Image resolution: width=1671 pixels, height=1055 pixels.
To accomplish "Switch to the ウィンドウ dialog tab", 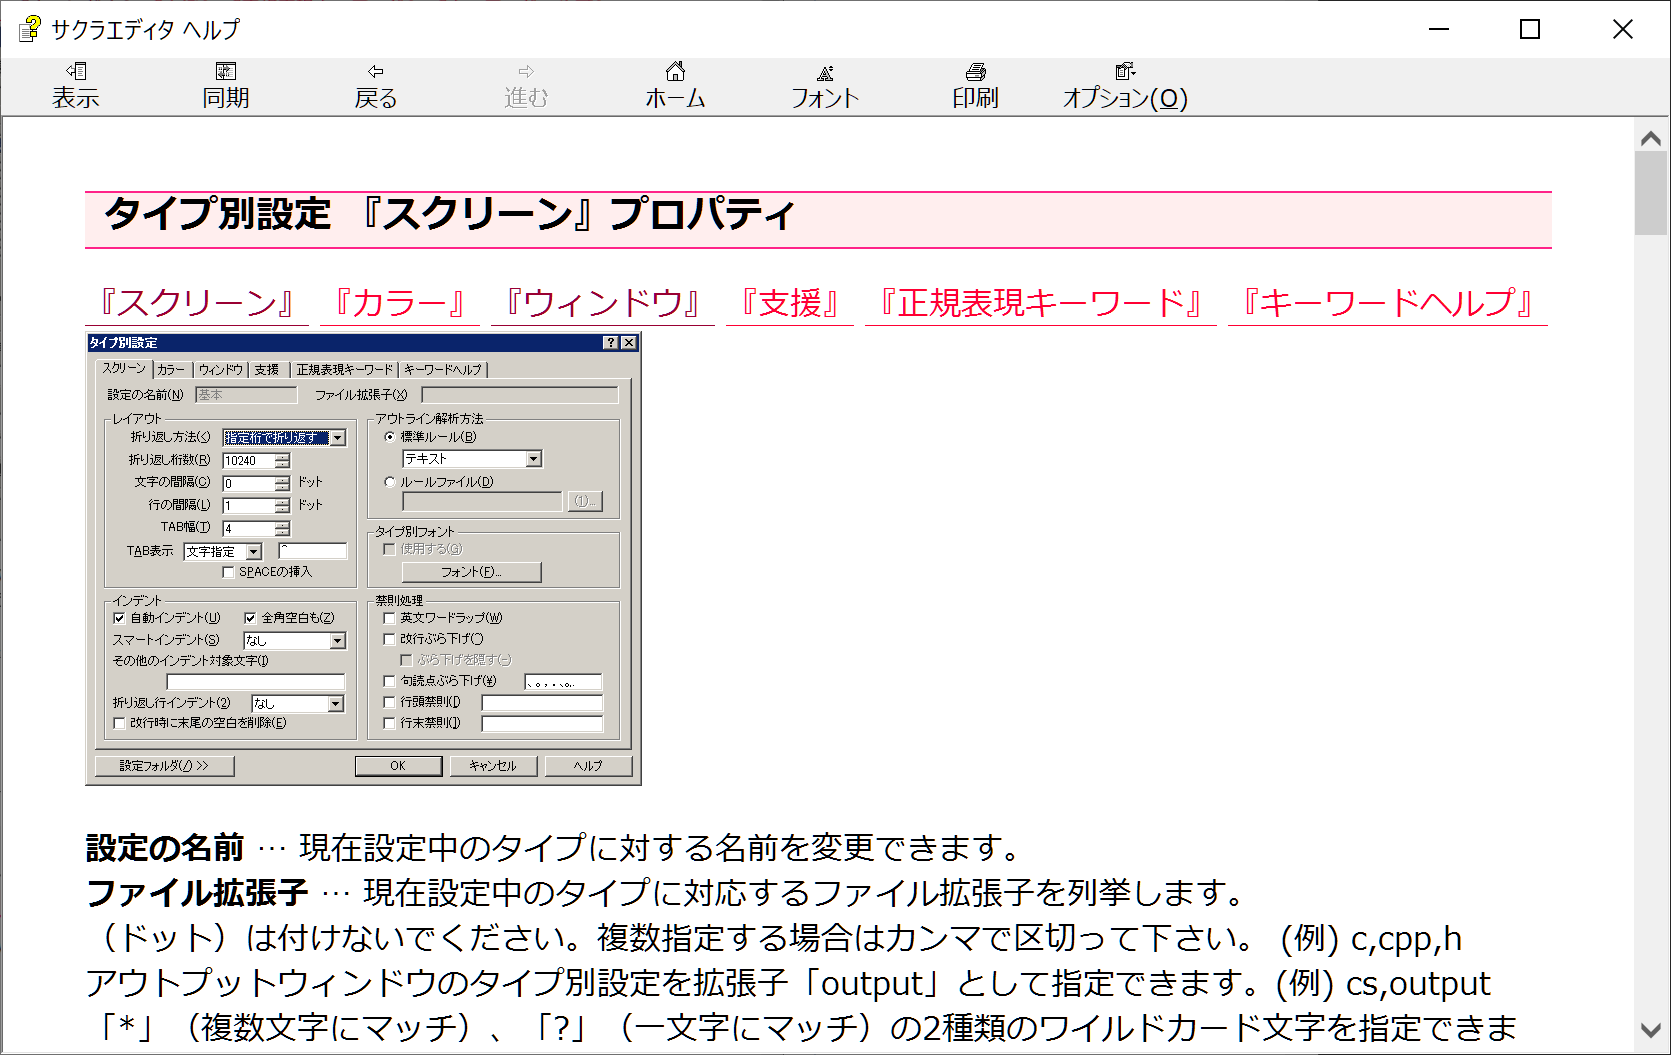I will [221, 370].
